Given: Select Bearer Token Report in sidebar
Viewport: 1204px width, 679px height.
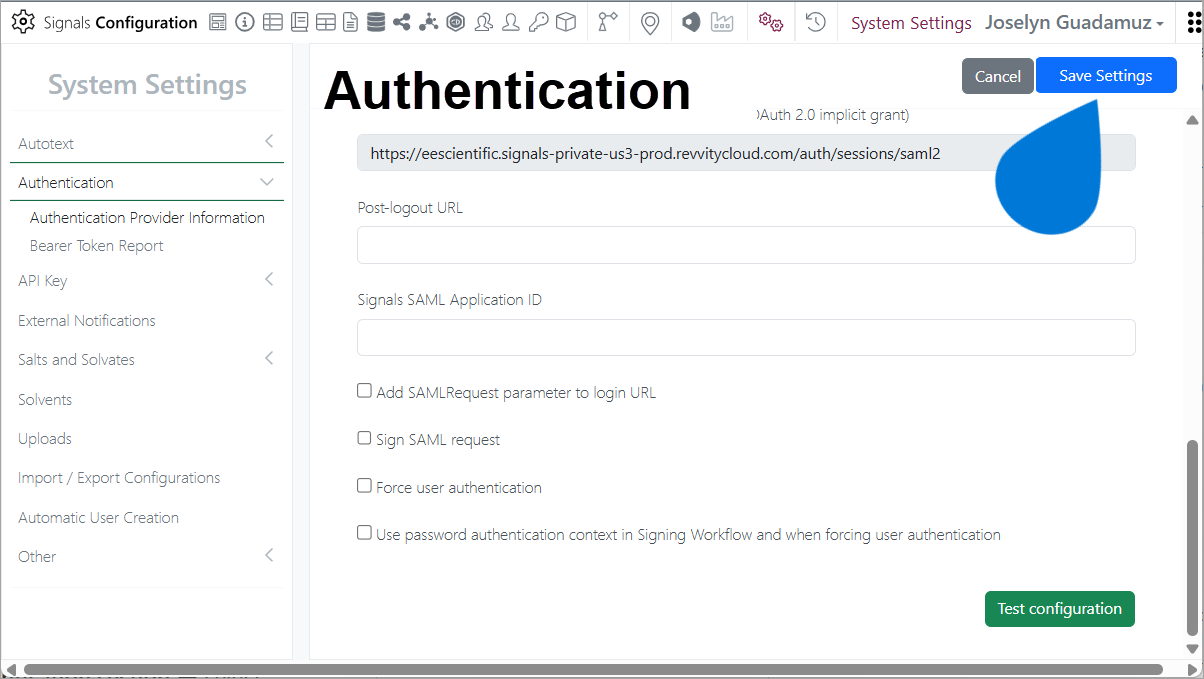Looking at the screenshot, I should point(96,246).
